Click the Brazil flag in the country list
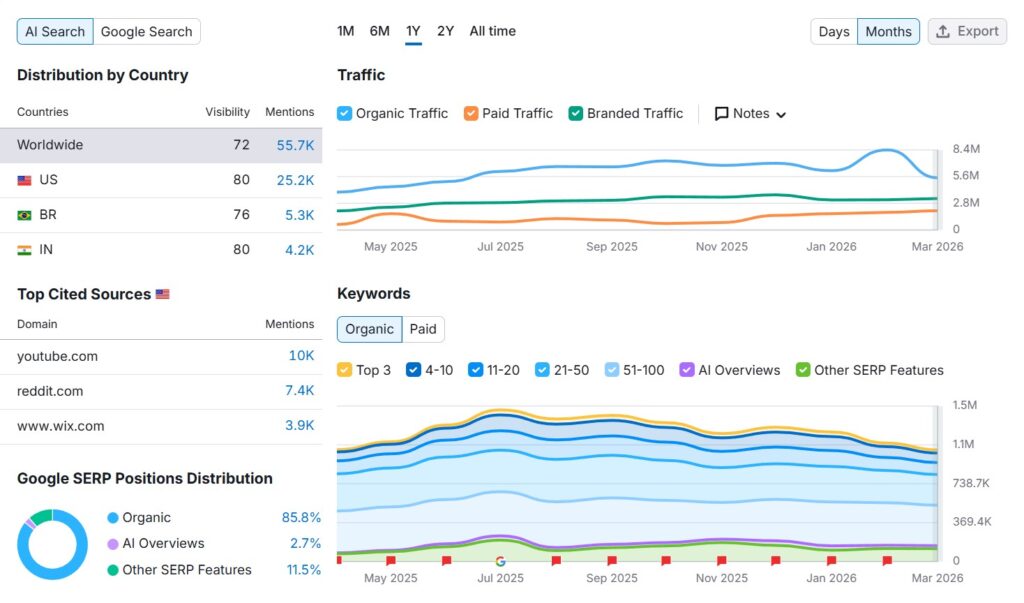The image size is (1024, 603). 26,214
